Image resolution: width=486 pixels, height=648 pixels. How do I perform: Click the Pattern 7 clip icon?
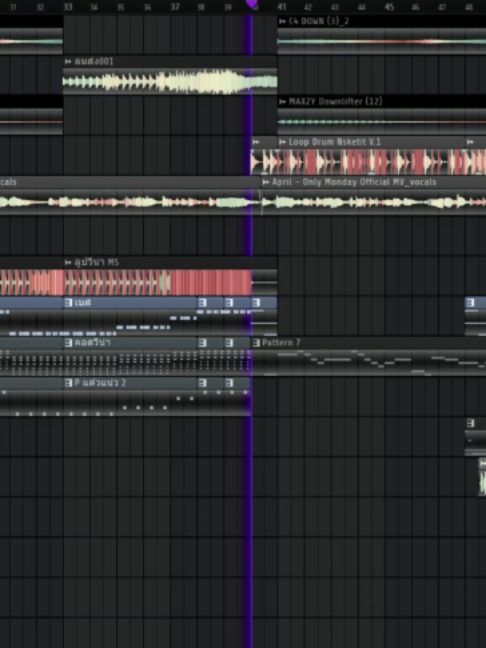pyautogui.click(x=256, y=343)
